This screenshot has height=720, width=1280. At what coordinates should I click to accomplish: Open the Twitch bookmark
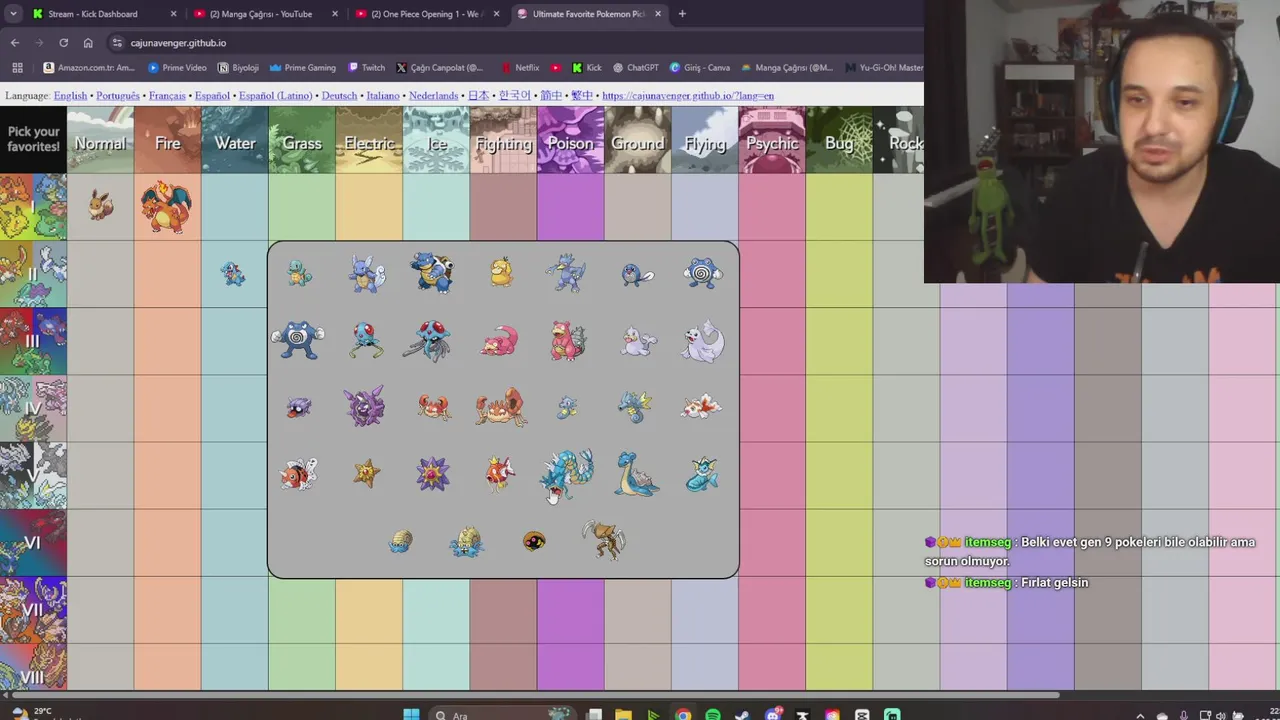[x=366, y=68]
